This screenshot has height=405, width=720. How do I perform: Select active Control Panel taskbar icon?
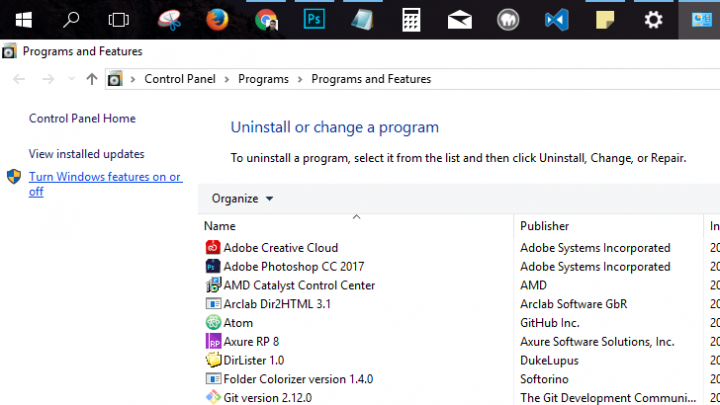702,20
